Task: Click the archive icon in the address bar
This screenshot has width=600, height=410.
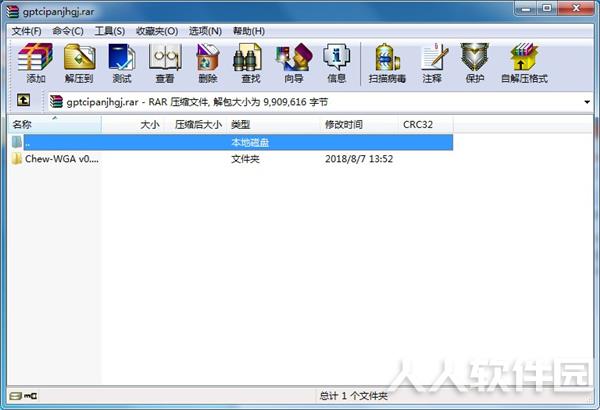Action: pyautogui.click(x=56, y=102)
